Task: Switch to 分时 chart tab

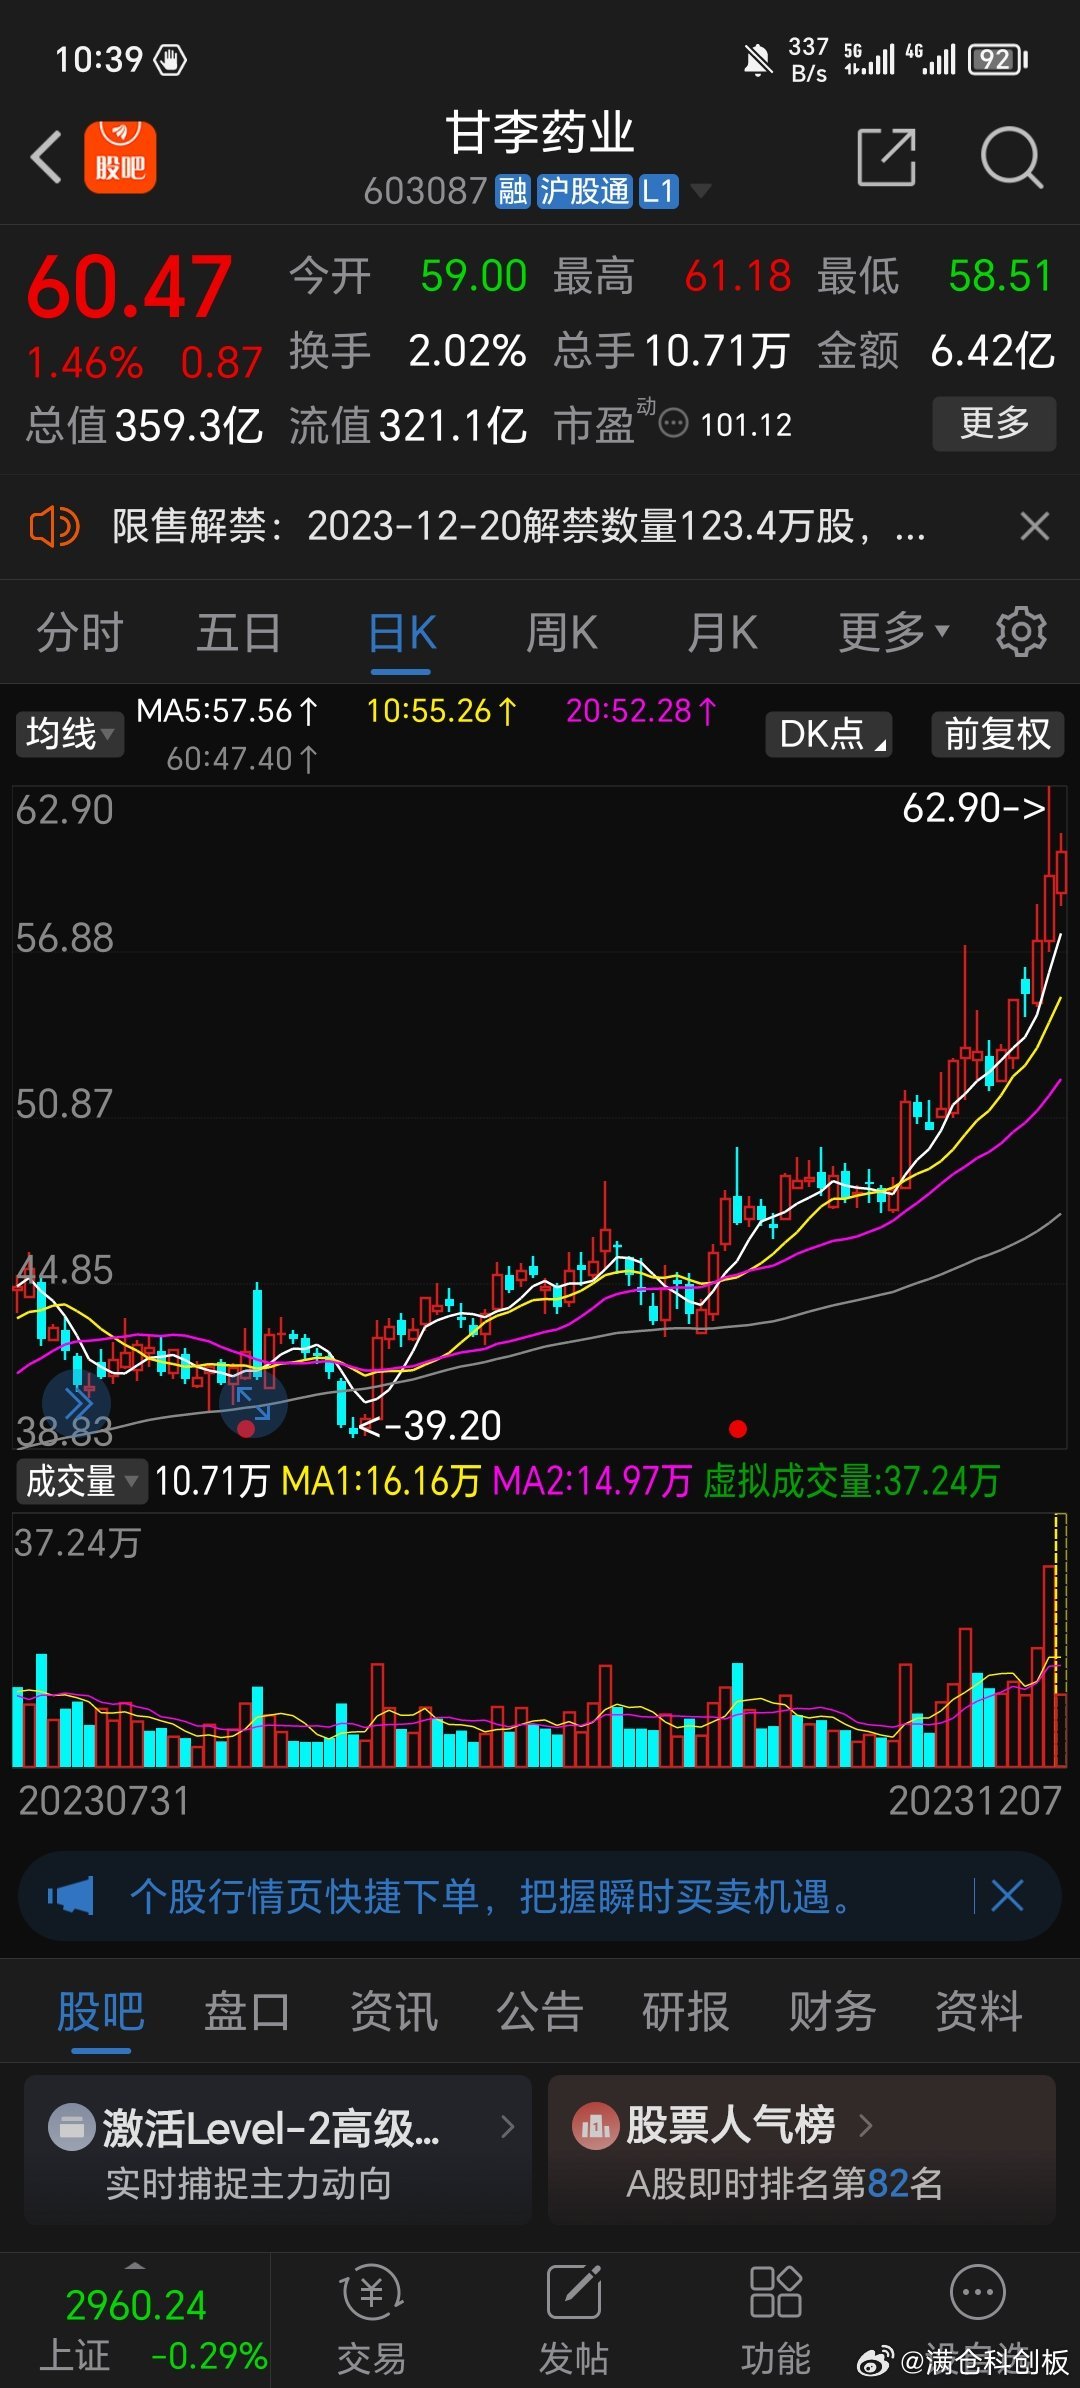Action: [x=79, y=632]
